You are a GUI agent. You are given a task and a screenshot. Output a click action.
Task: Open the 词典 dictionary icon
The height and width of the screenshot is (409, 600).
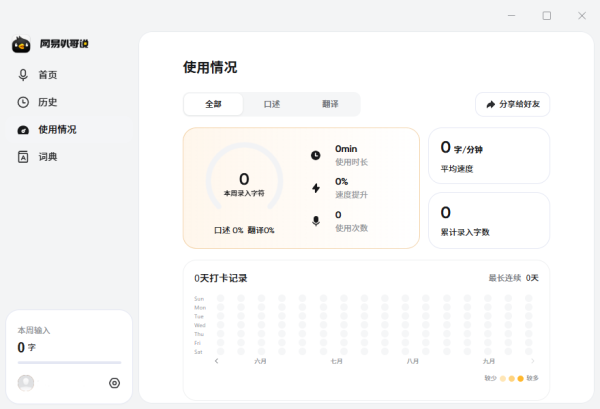click(x=23, y=157)
